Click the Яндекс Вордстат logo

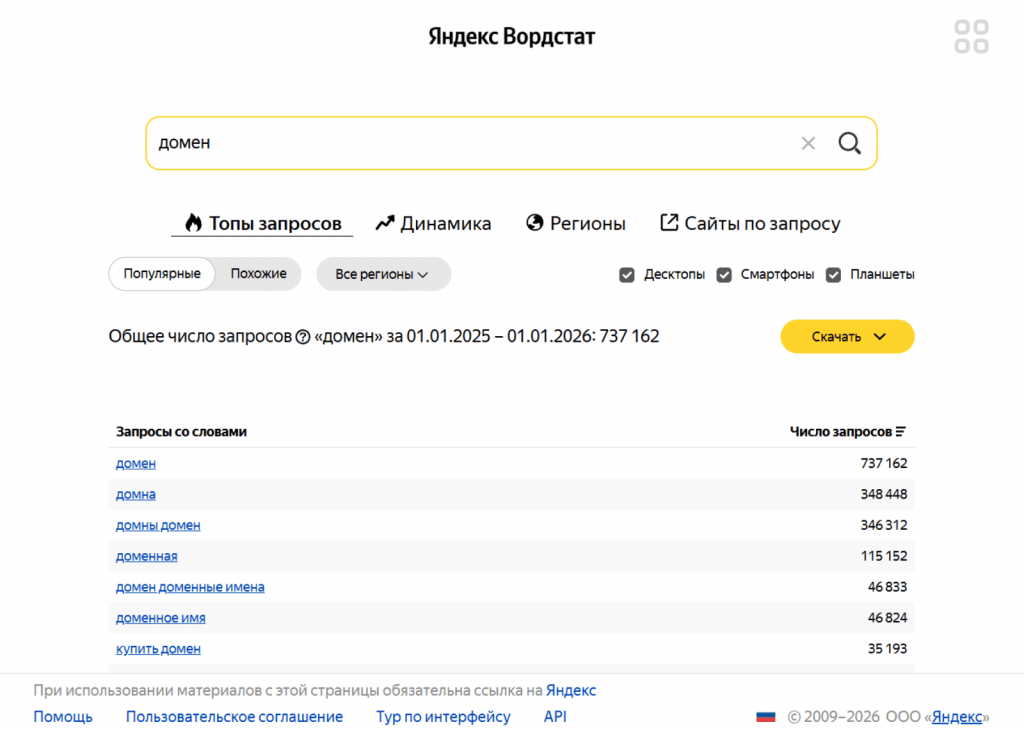point(512,37)
